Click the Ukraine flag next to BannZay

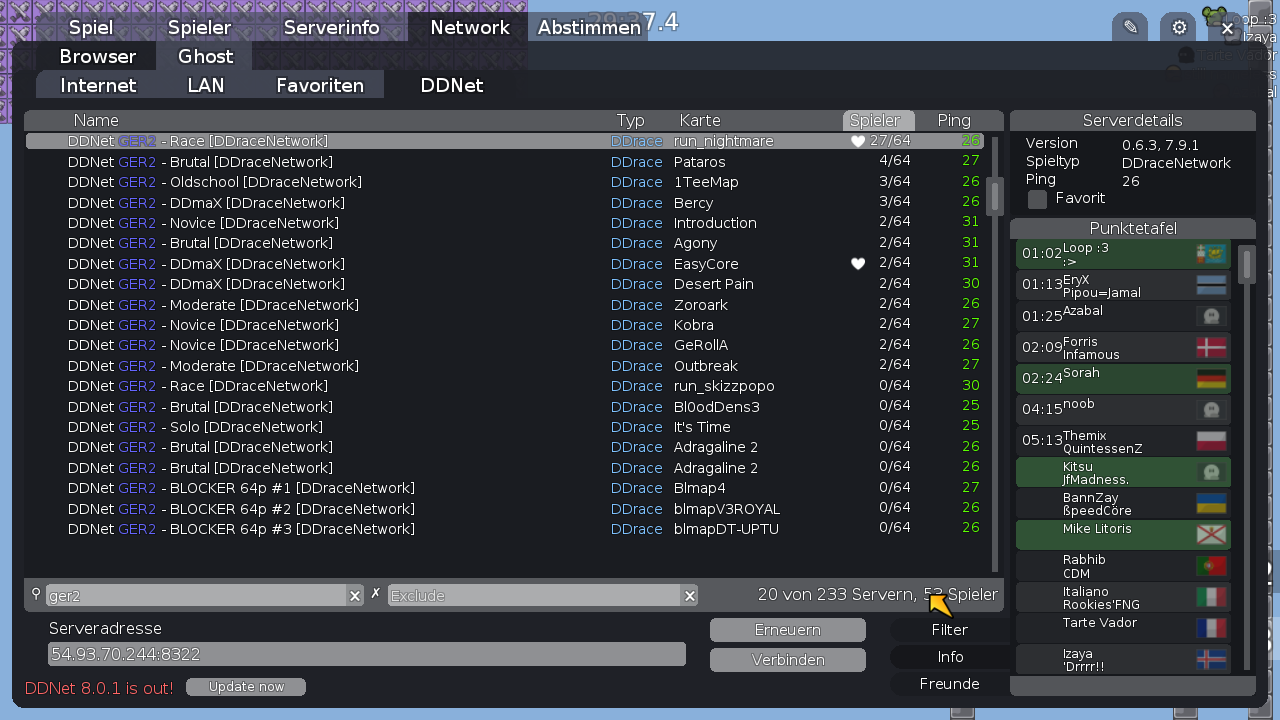[1210, 503]
